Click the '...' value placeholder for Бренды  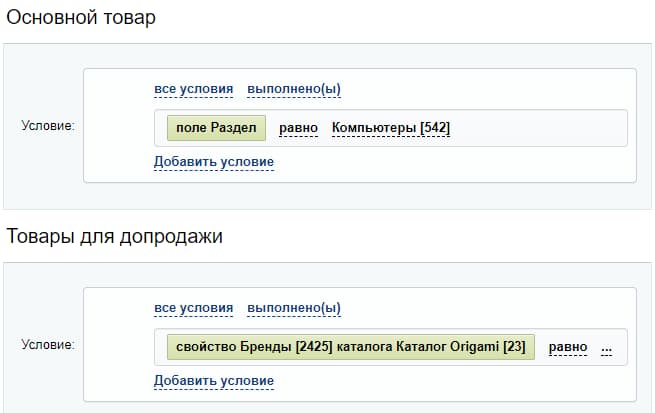coord(607,348)
